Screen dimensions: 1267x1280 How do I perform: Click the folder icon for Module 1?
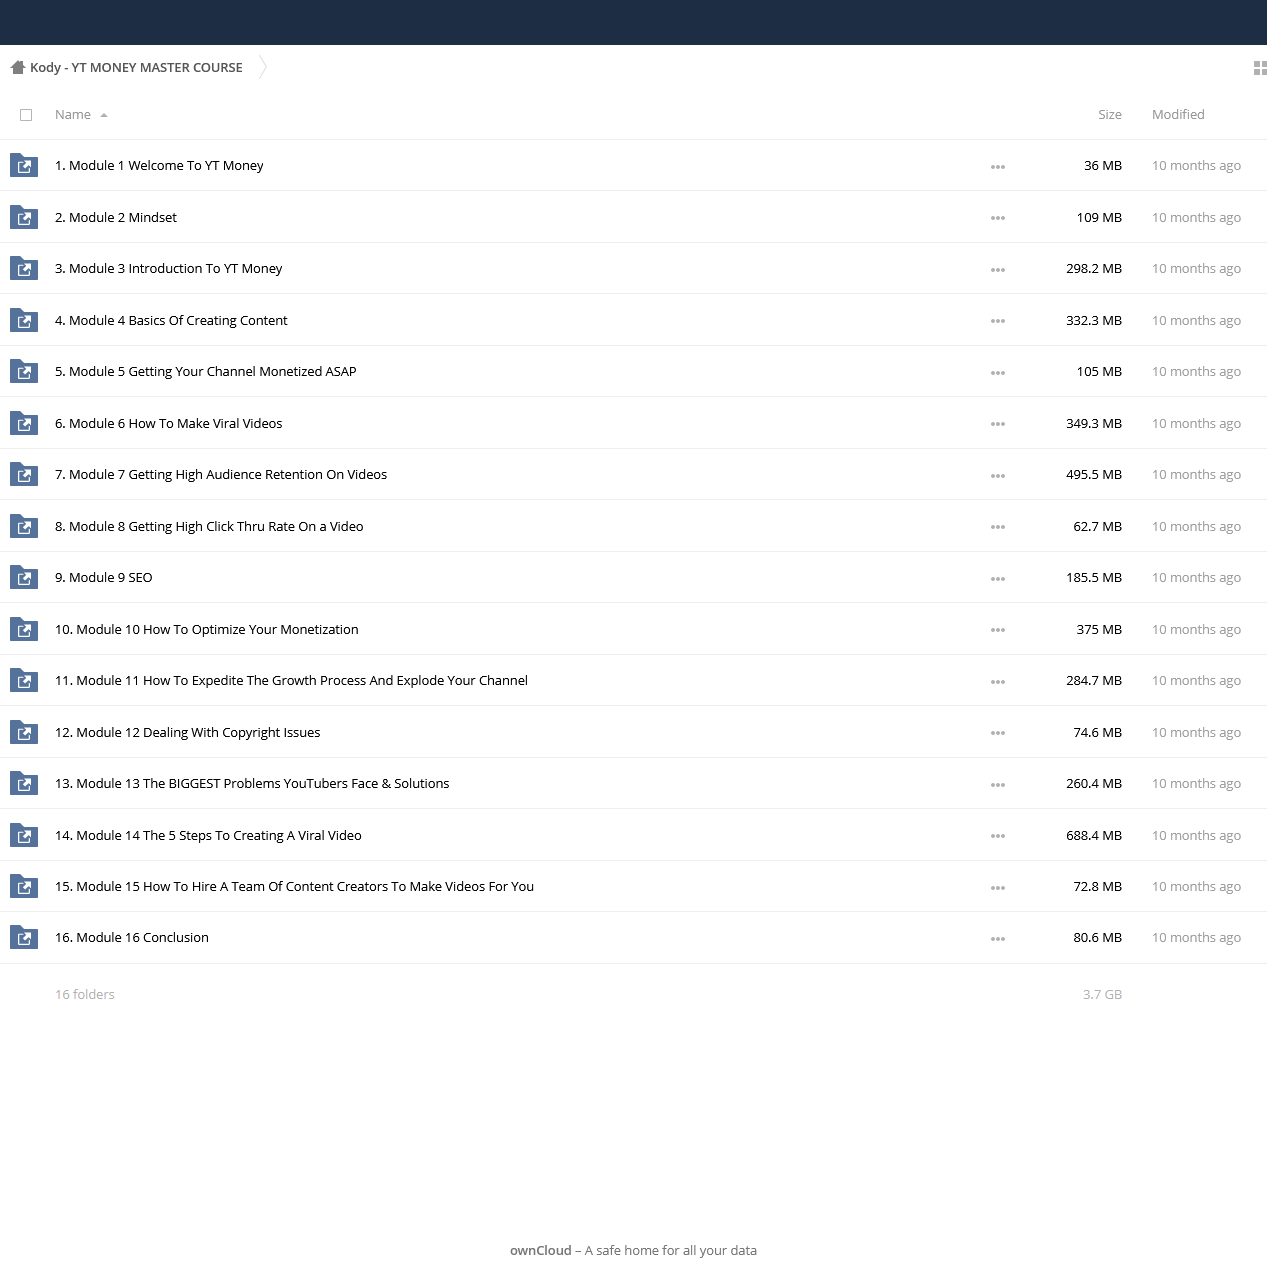pyautogui.click(x=24, y=165)
